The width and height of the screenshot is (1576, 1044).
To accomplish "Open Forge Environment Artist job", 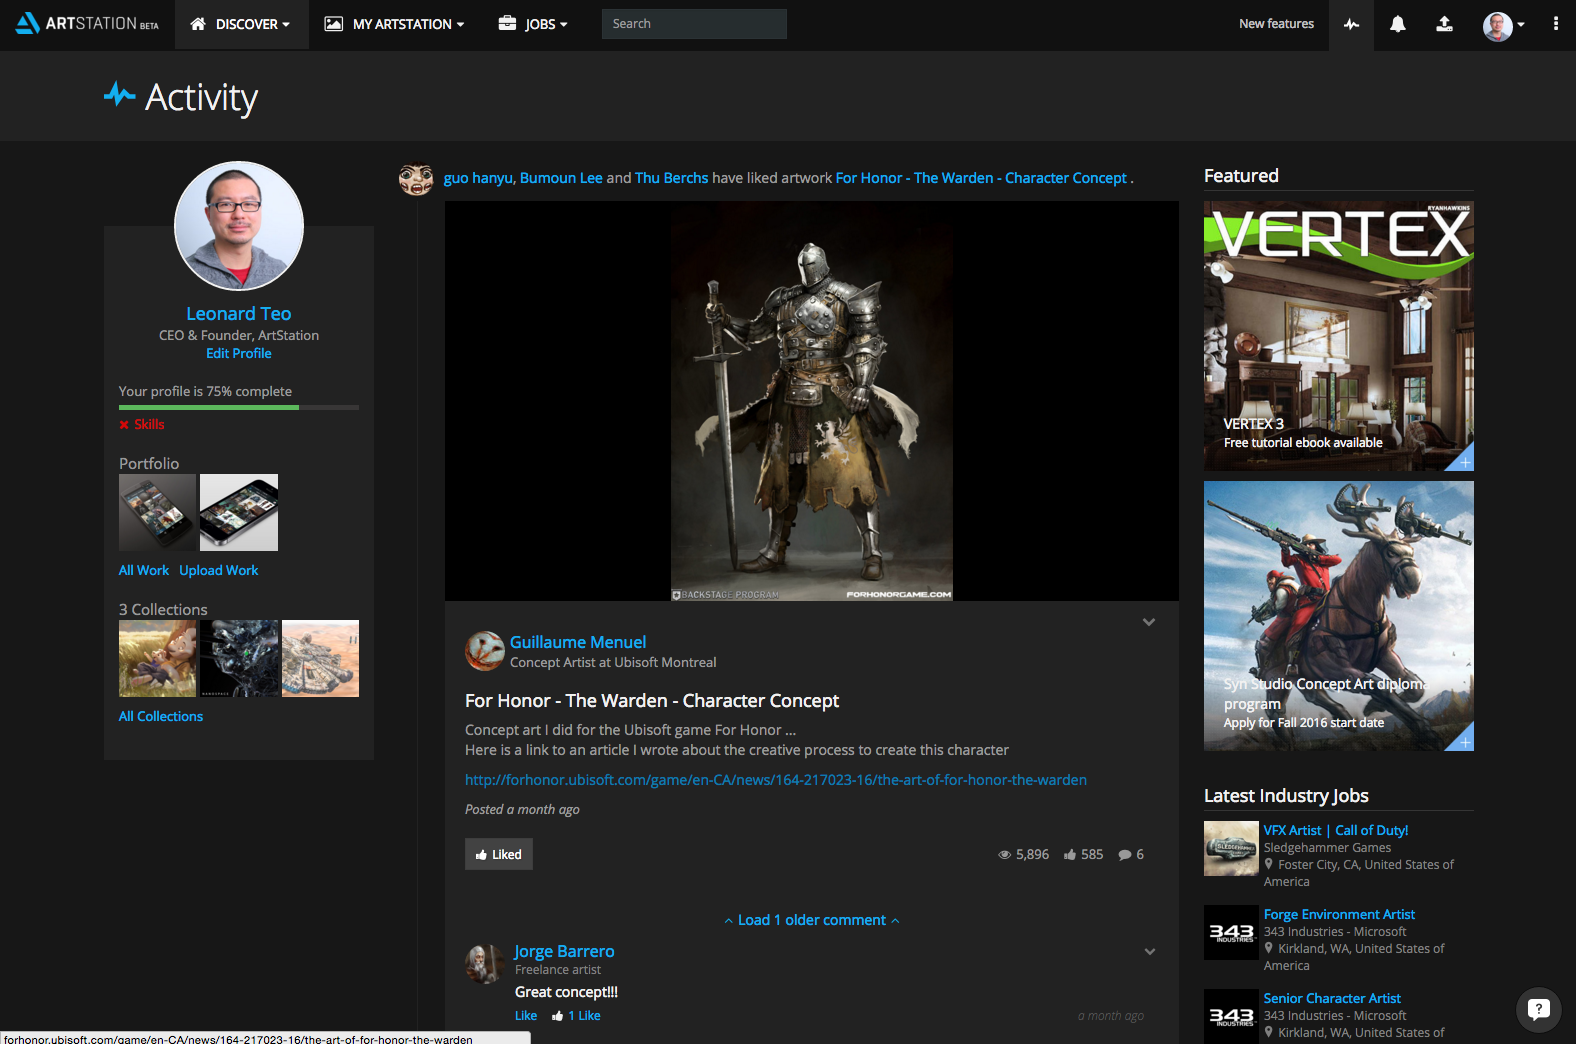I will [x=1339, y=914].
